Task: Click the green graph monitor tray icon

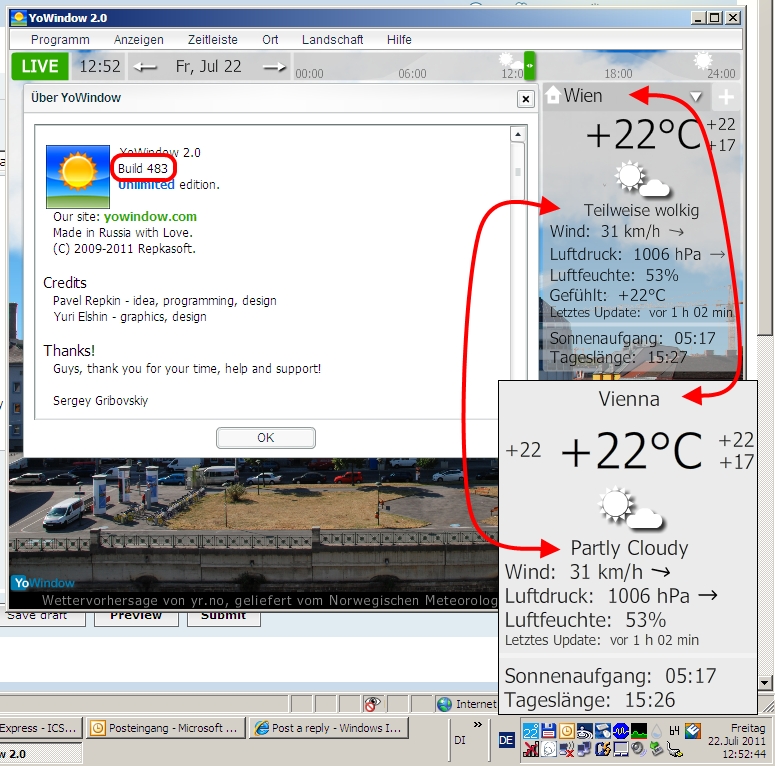Action: pyautogui.click(x=639, y=731)
